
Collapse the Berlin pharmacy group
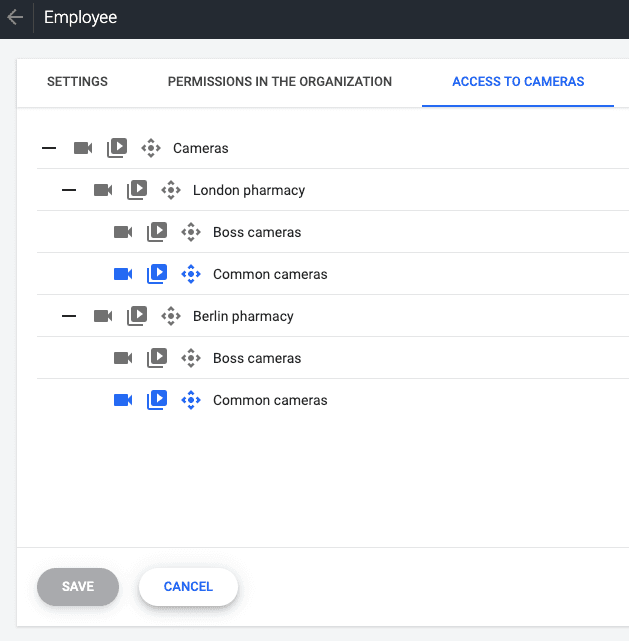tap(69, 316)
